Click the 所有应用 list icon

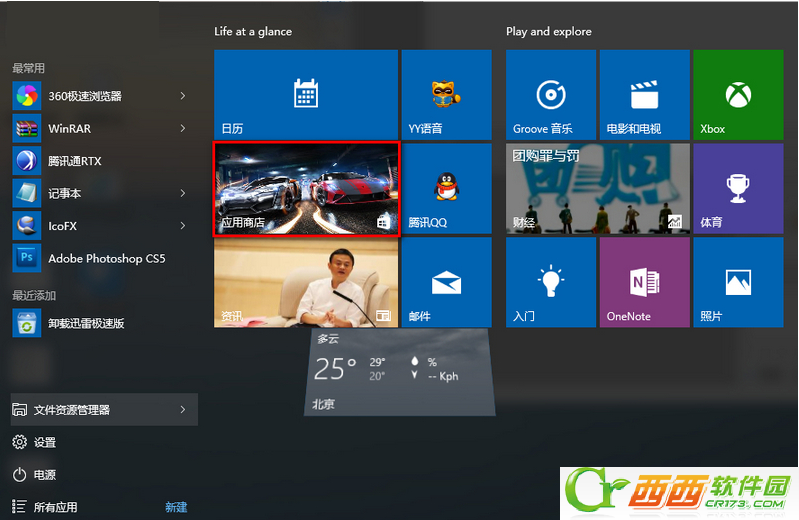[19, 507]
